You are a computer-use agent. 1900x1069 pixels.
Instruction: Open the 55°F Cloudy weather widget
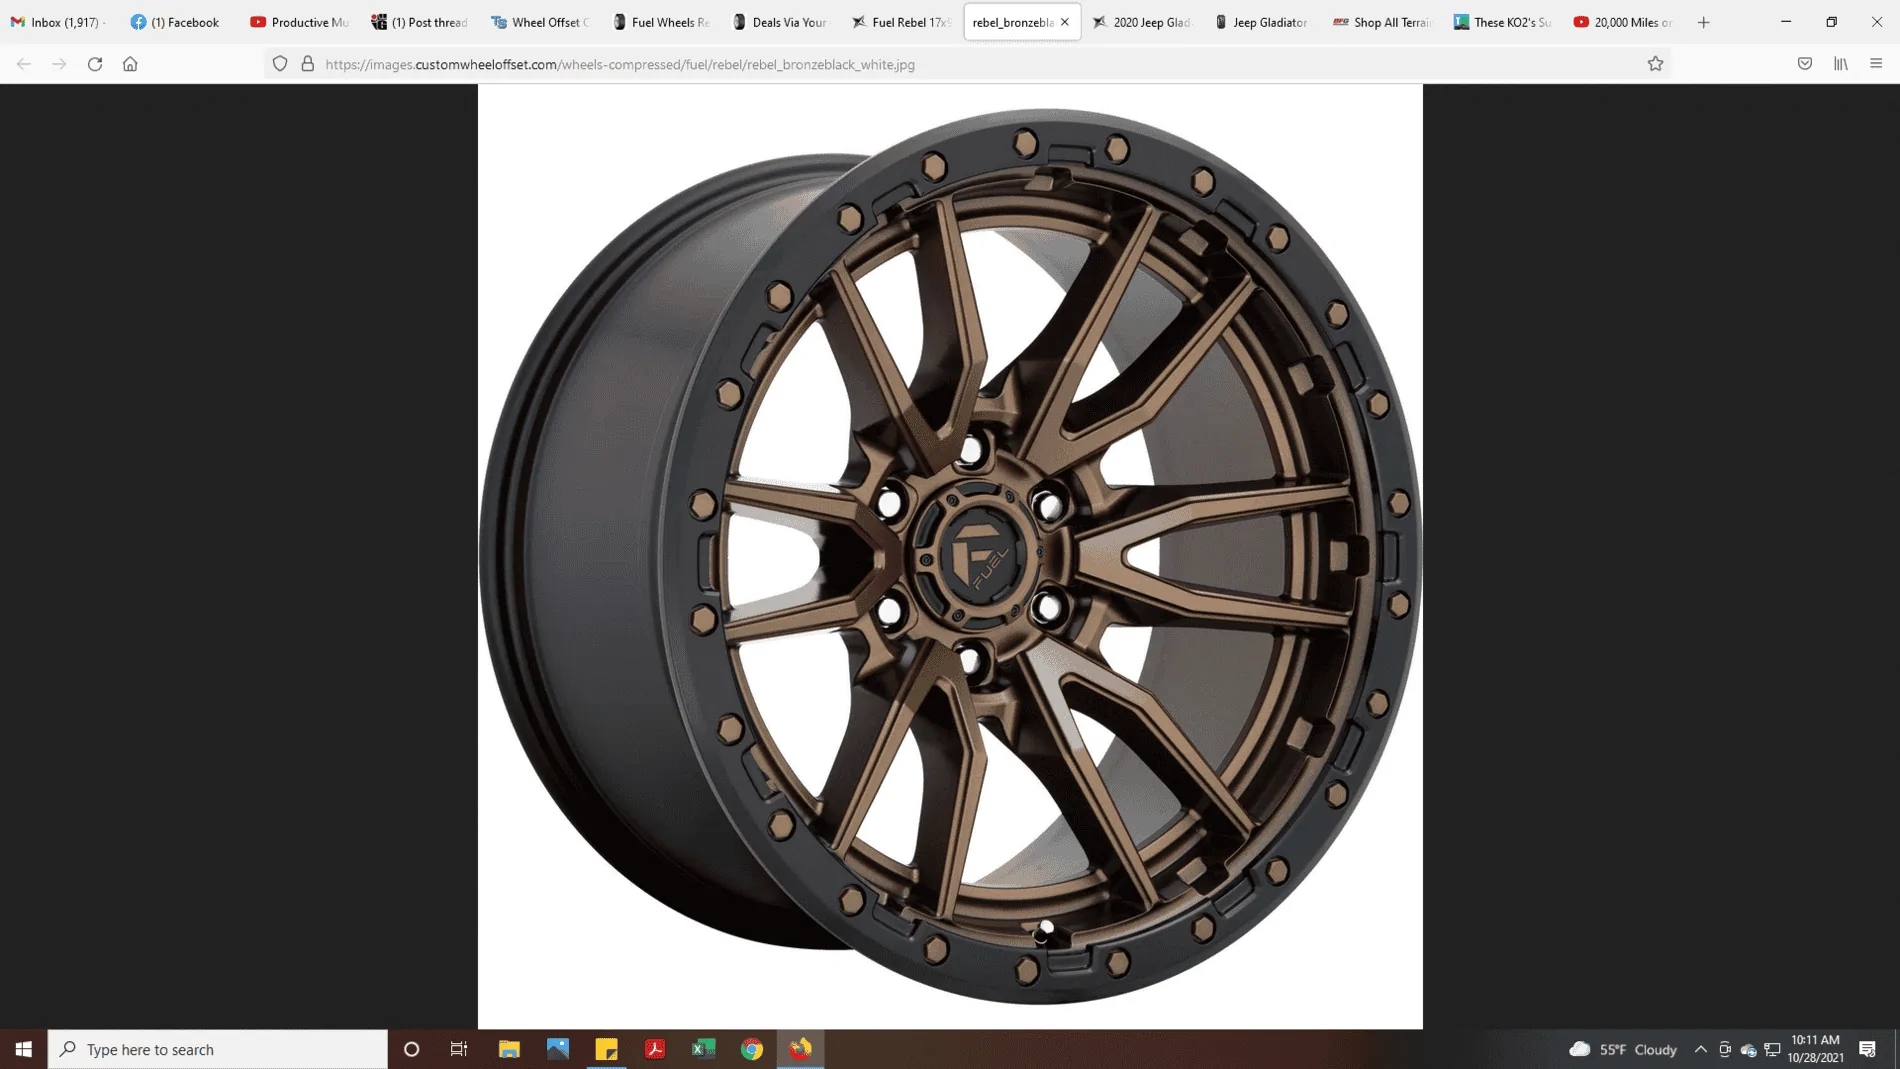pos(1623,1049)
